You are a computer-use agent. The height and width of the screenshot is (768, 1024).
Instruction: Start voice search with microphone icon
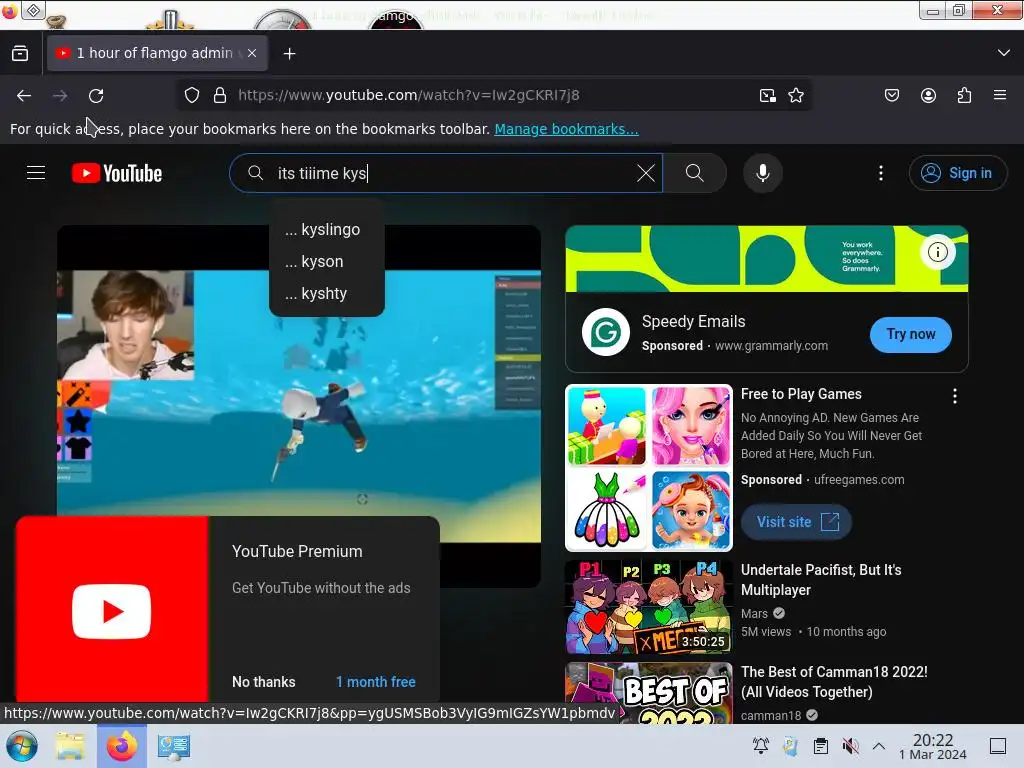click(x=762, y=173)
